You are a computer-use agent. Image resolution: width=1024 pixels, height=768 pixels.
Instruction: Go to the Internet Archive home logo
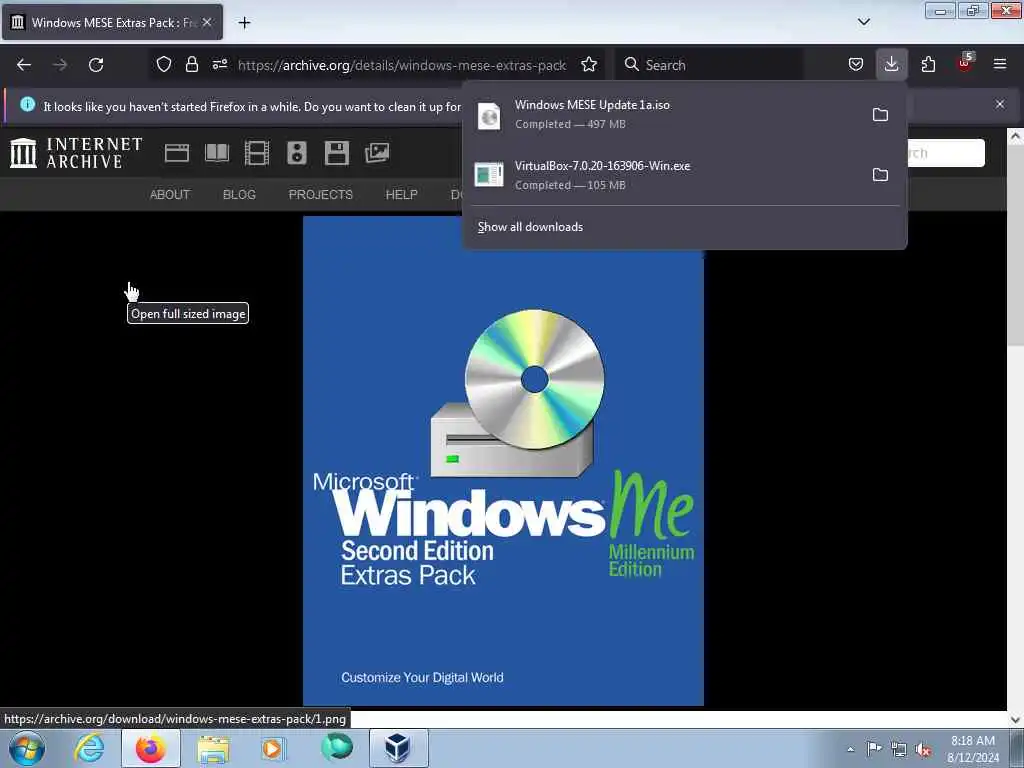(76, 153)
